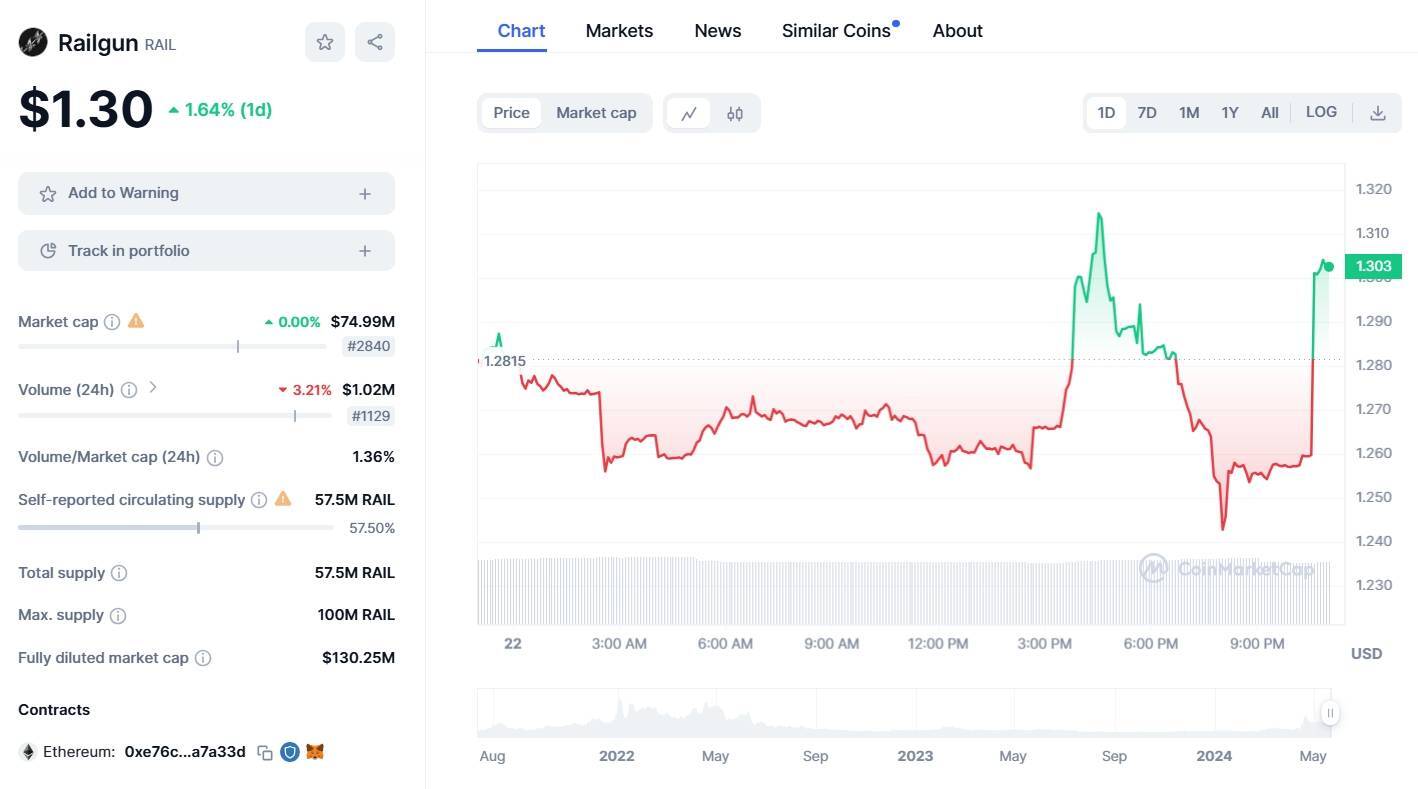
Task: Click the 1.2815 opening price label
Action: (x=504, y=361)
